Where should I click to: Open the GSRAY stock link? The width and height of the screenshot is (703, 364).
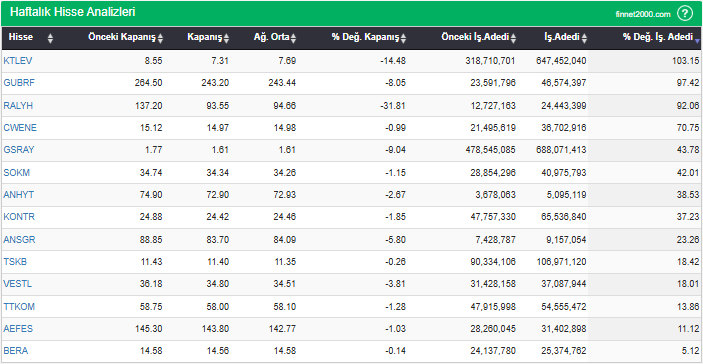click(19, 150)
